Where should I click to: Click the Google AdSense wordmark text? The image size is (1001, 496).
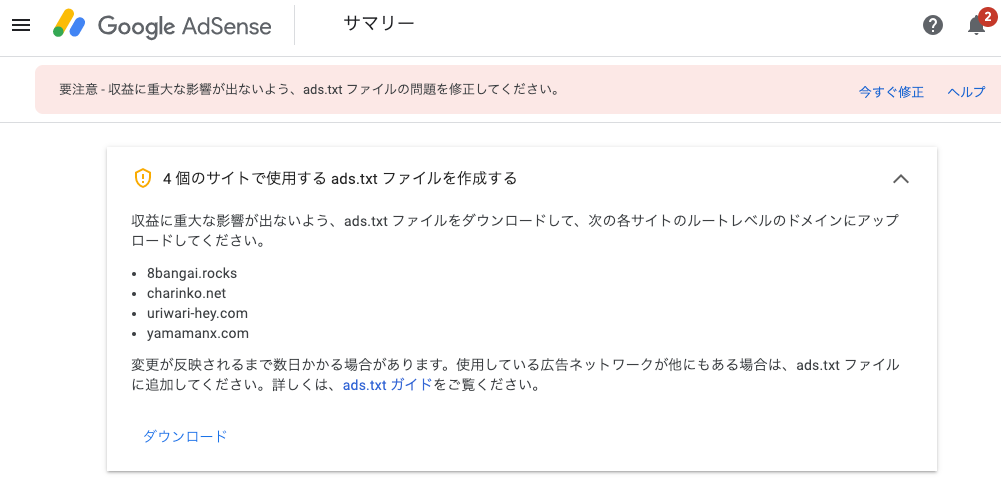[x=184, y=26]
